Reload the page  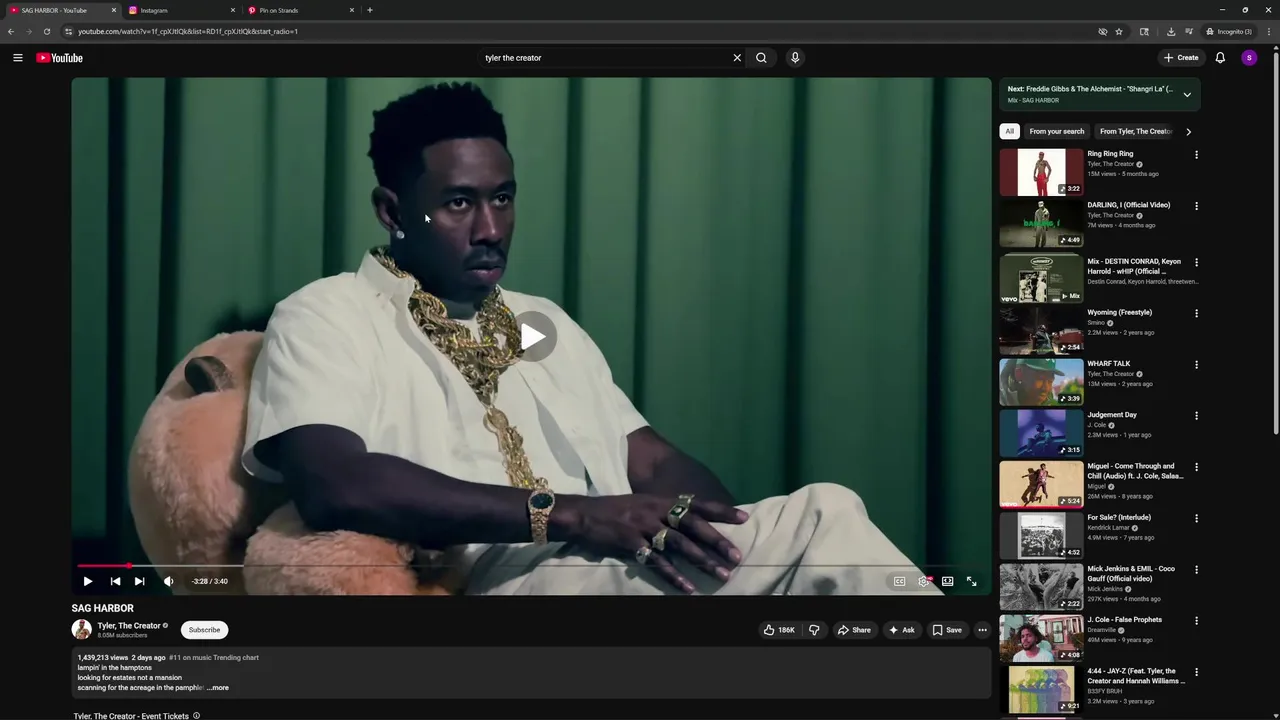coord(46,31)
